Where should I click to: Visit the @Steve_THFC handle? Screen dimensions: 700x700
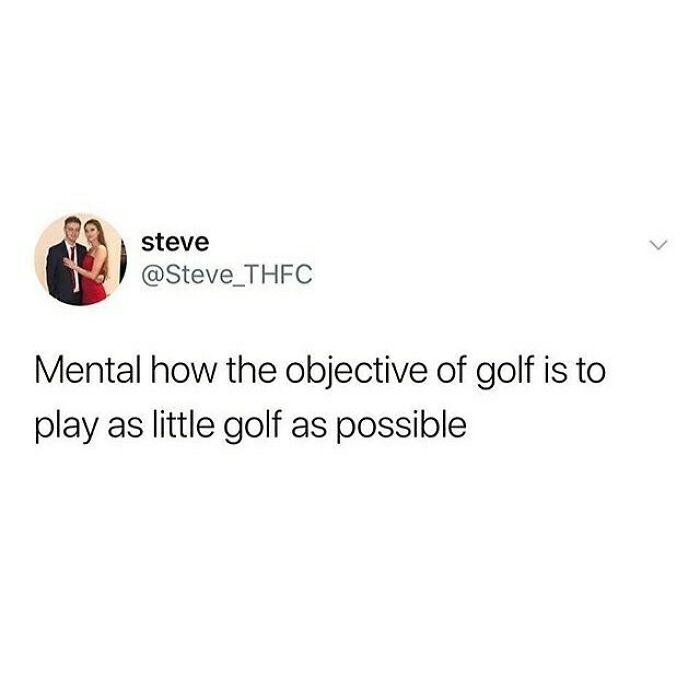[x=227, y=275]
